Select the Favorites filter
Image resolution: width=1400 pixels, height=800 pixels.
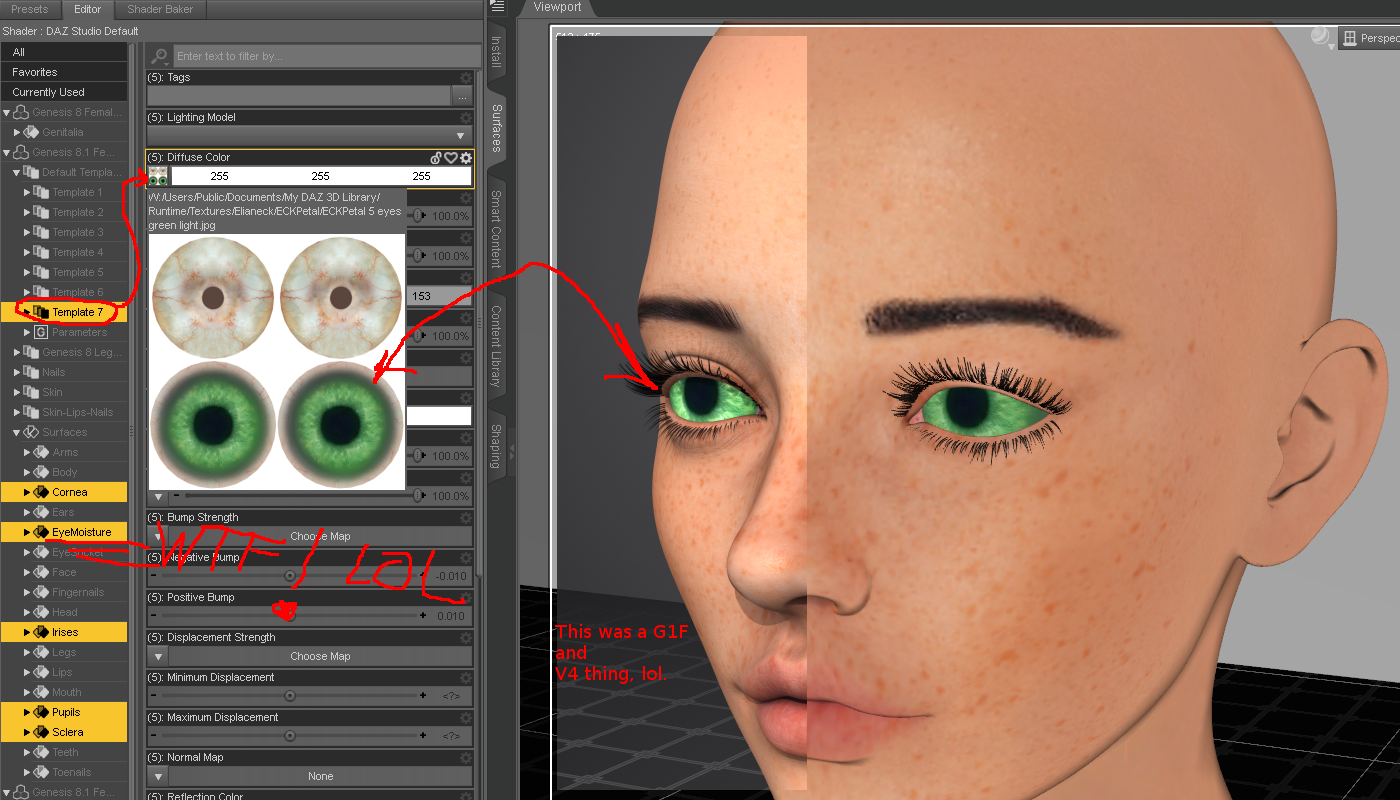pyautogui.click(x=64, y=72)
